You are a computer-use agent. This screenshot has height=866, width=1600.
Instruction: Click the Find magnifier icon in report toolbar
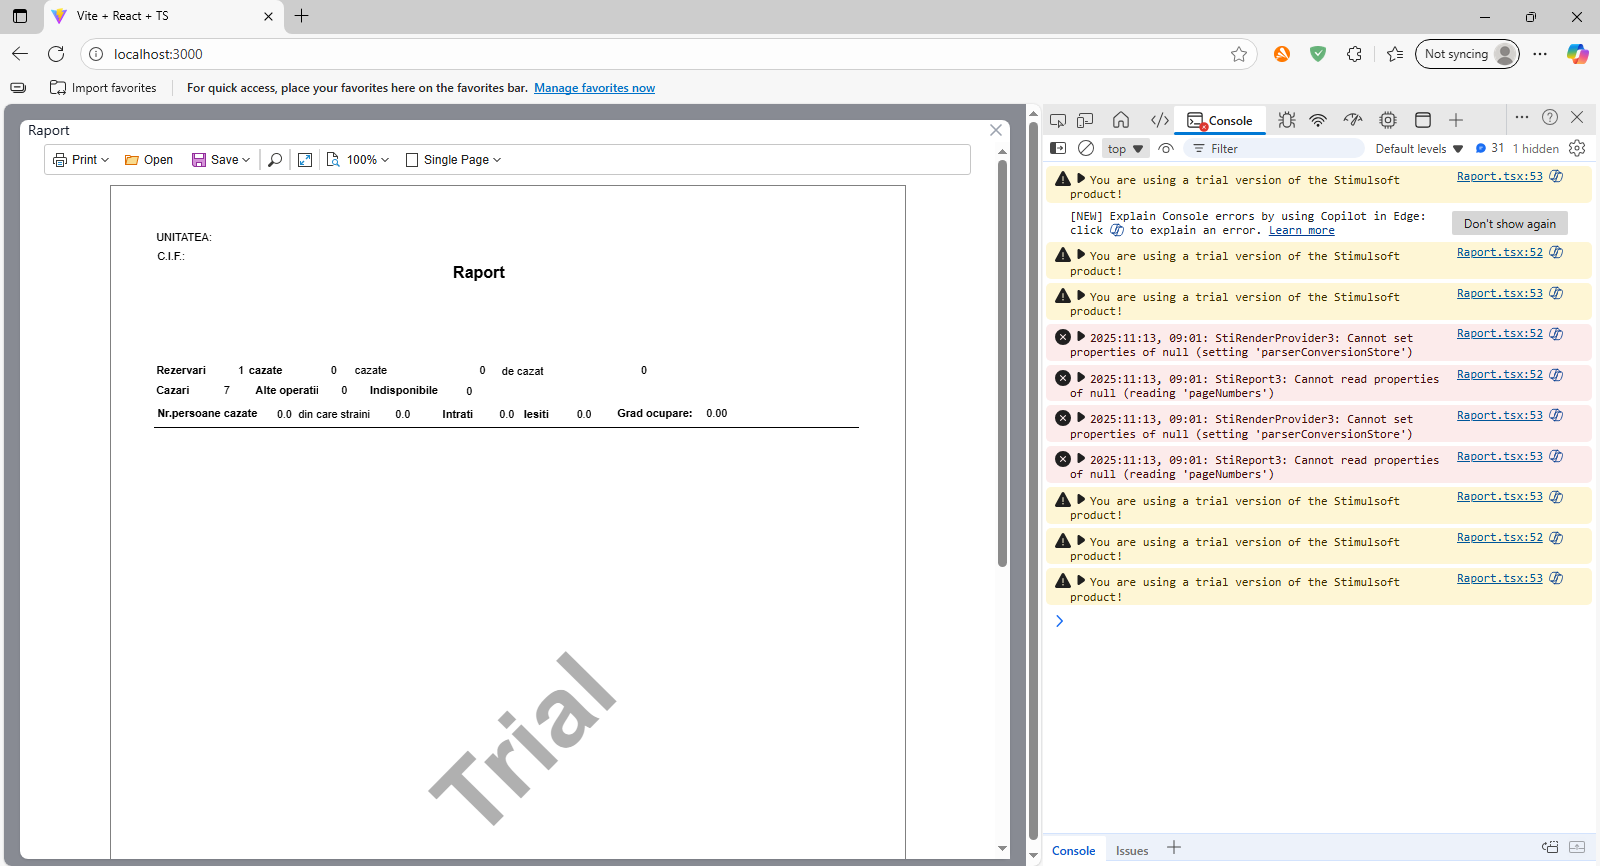click(x=275, y=160)
